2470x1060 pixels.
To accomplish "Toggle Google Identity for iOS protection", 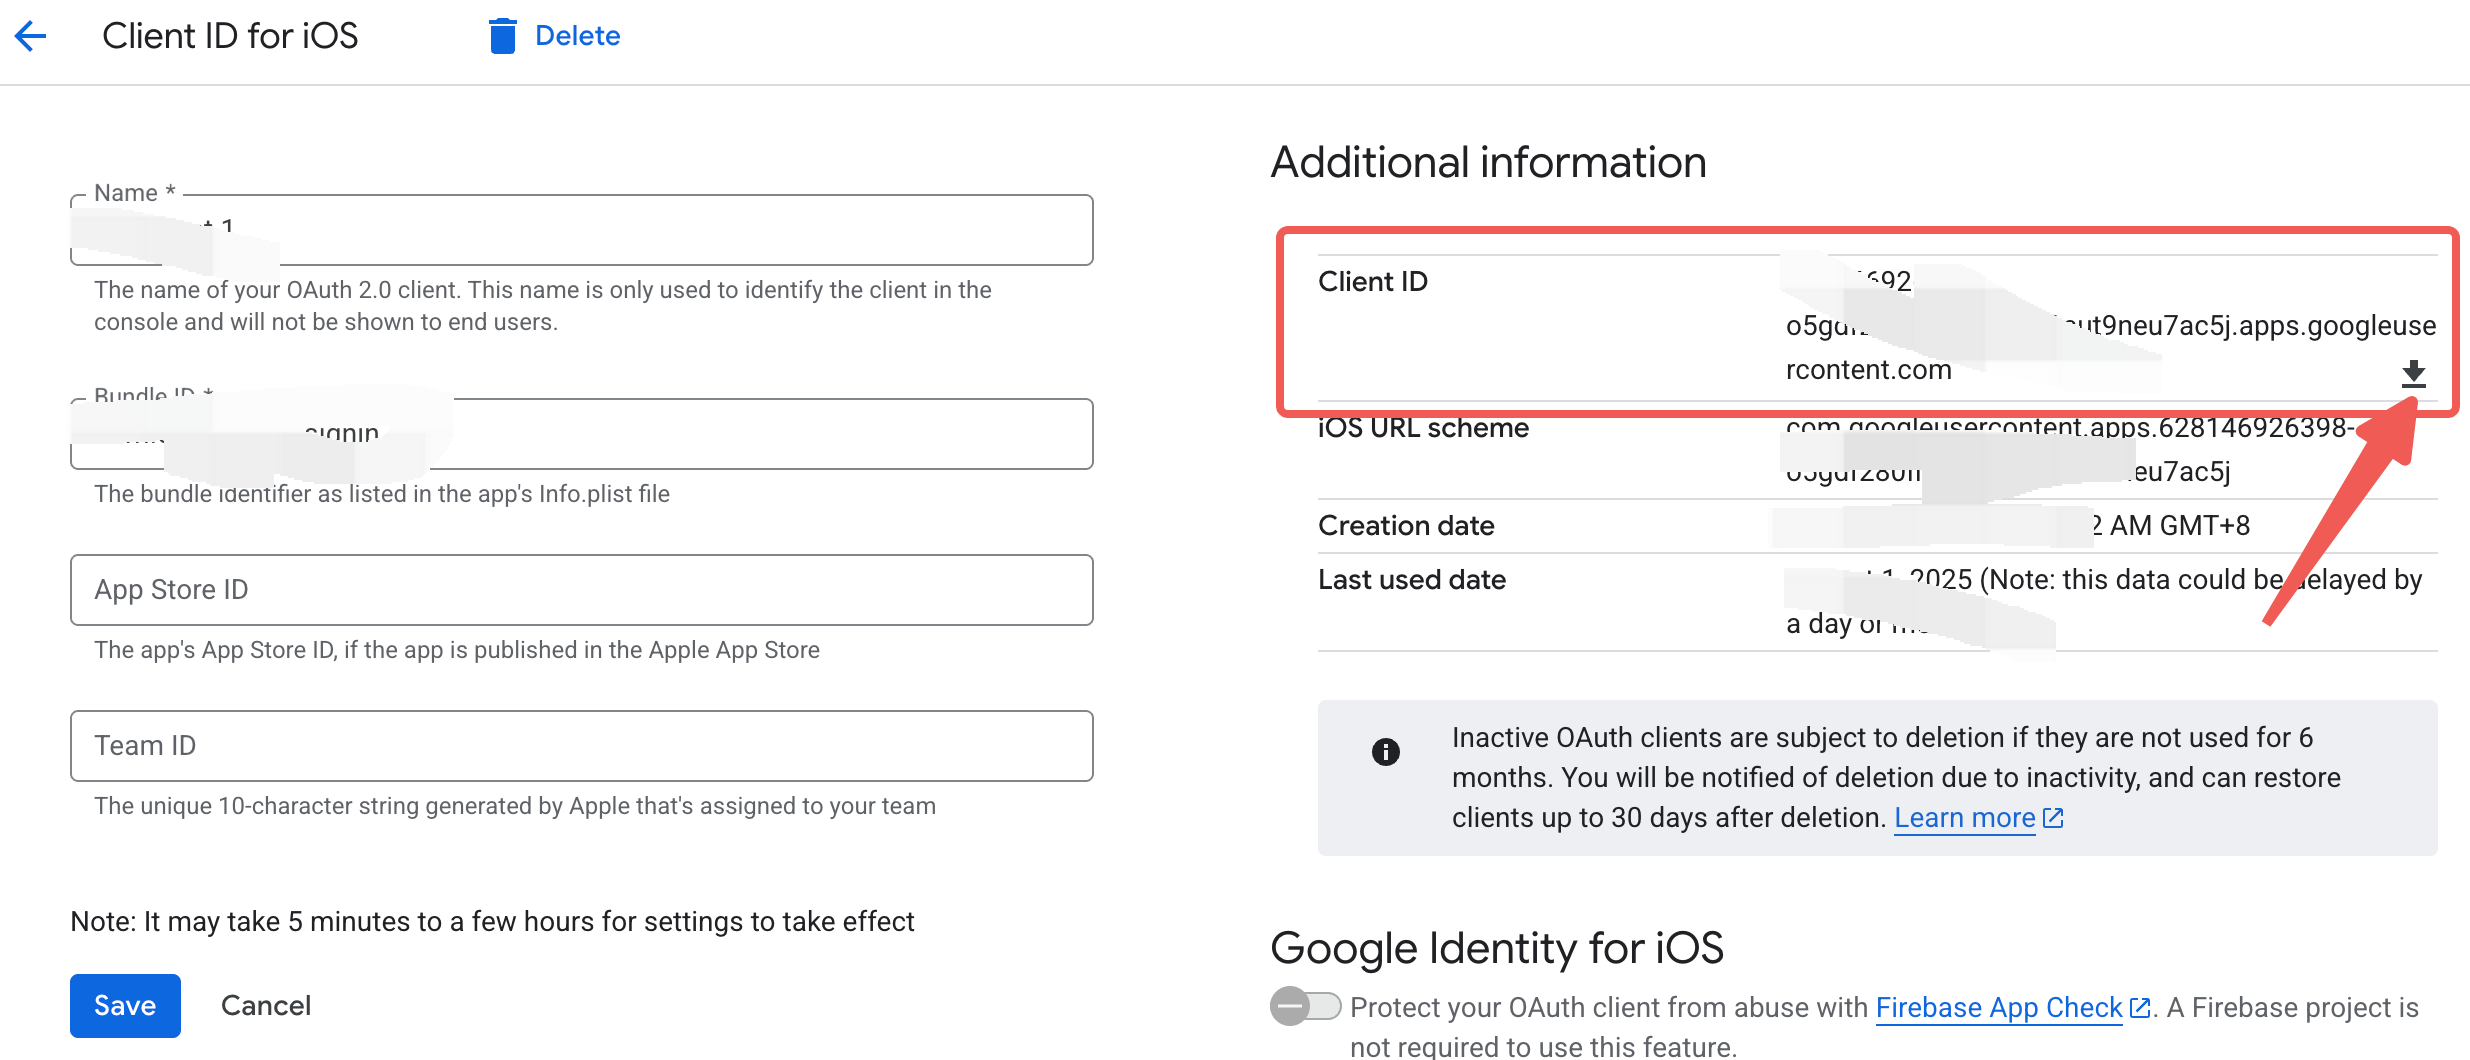I will 1305,1006.
